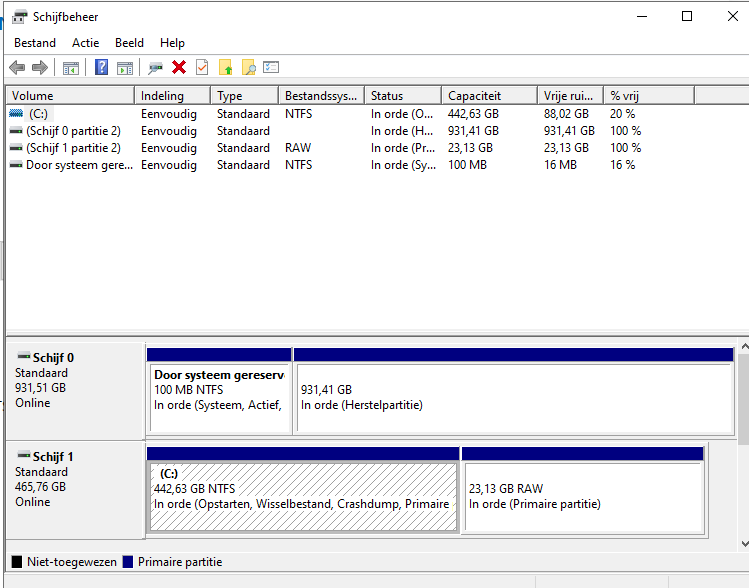Screen dimensions: 749x588
Task: Sort by the Vrije rui... column header
Action: coord(571,96)
